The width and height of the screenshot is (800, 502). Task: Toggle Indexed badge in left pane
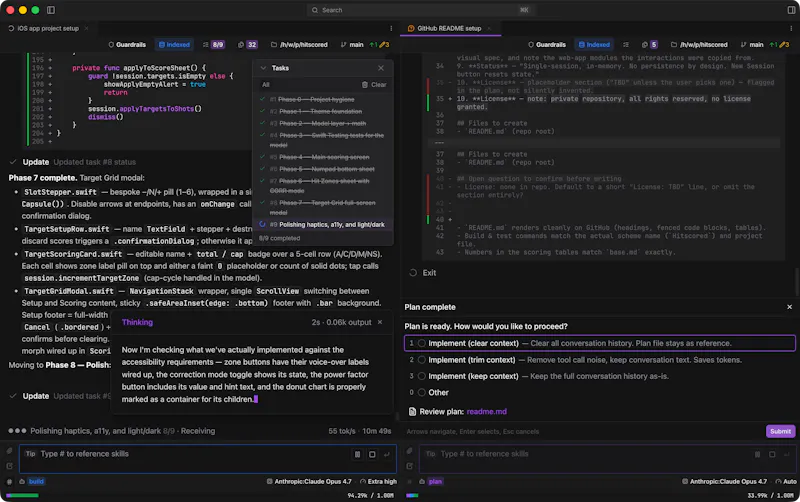[174, 45]
